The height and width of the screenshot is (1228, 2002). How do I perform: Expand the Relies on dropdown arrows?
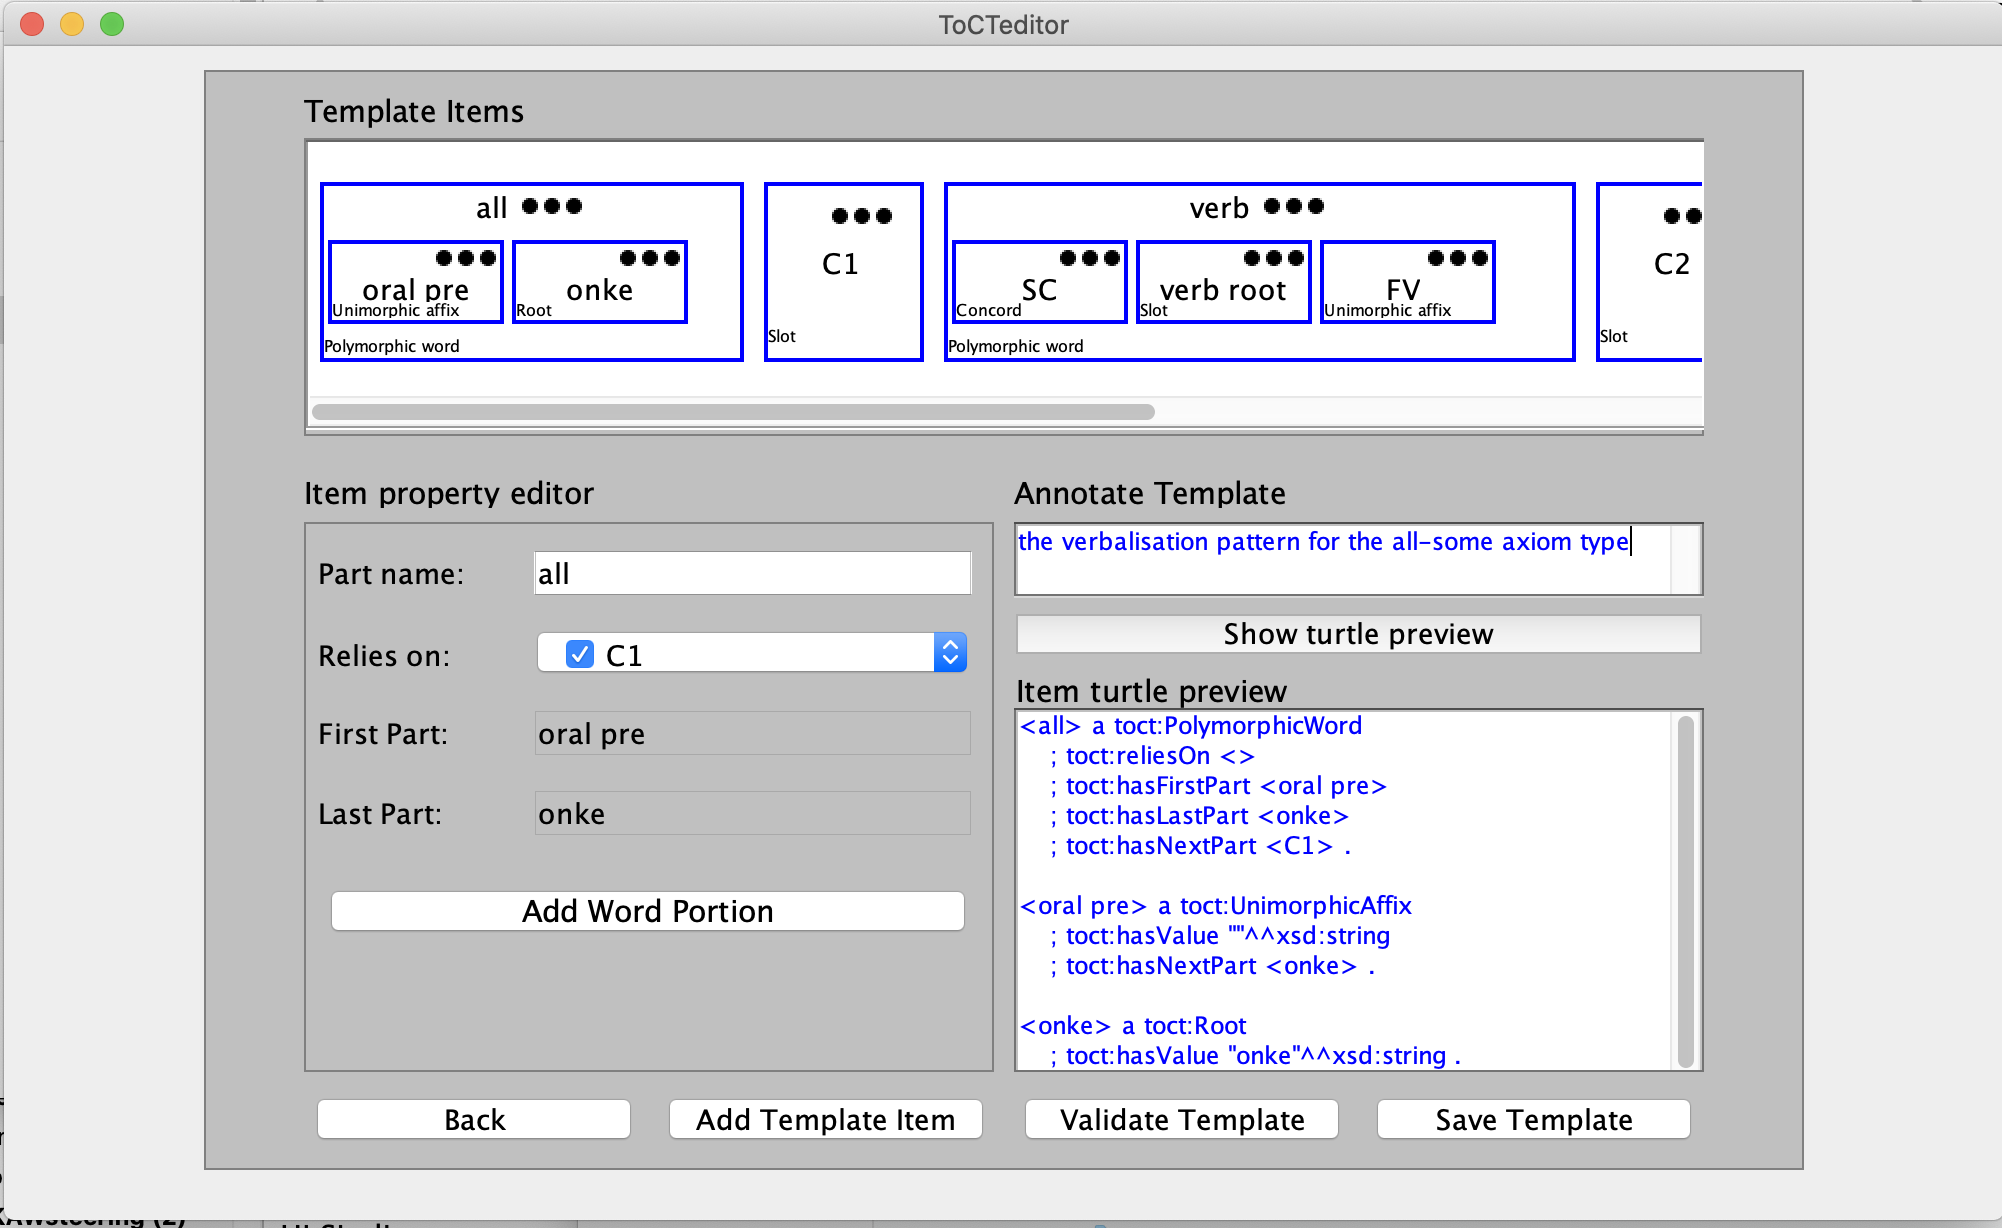(950, 653)
